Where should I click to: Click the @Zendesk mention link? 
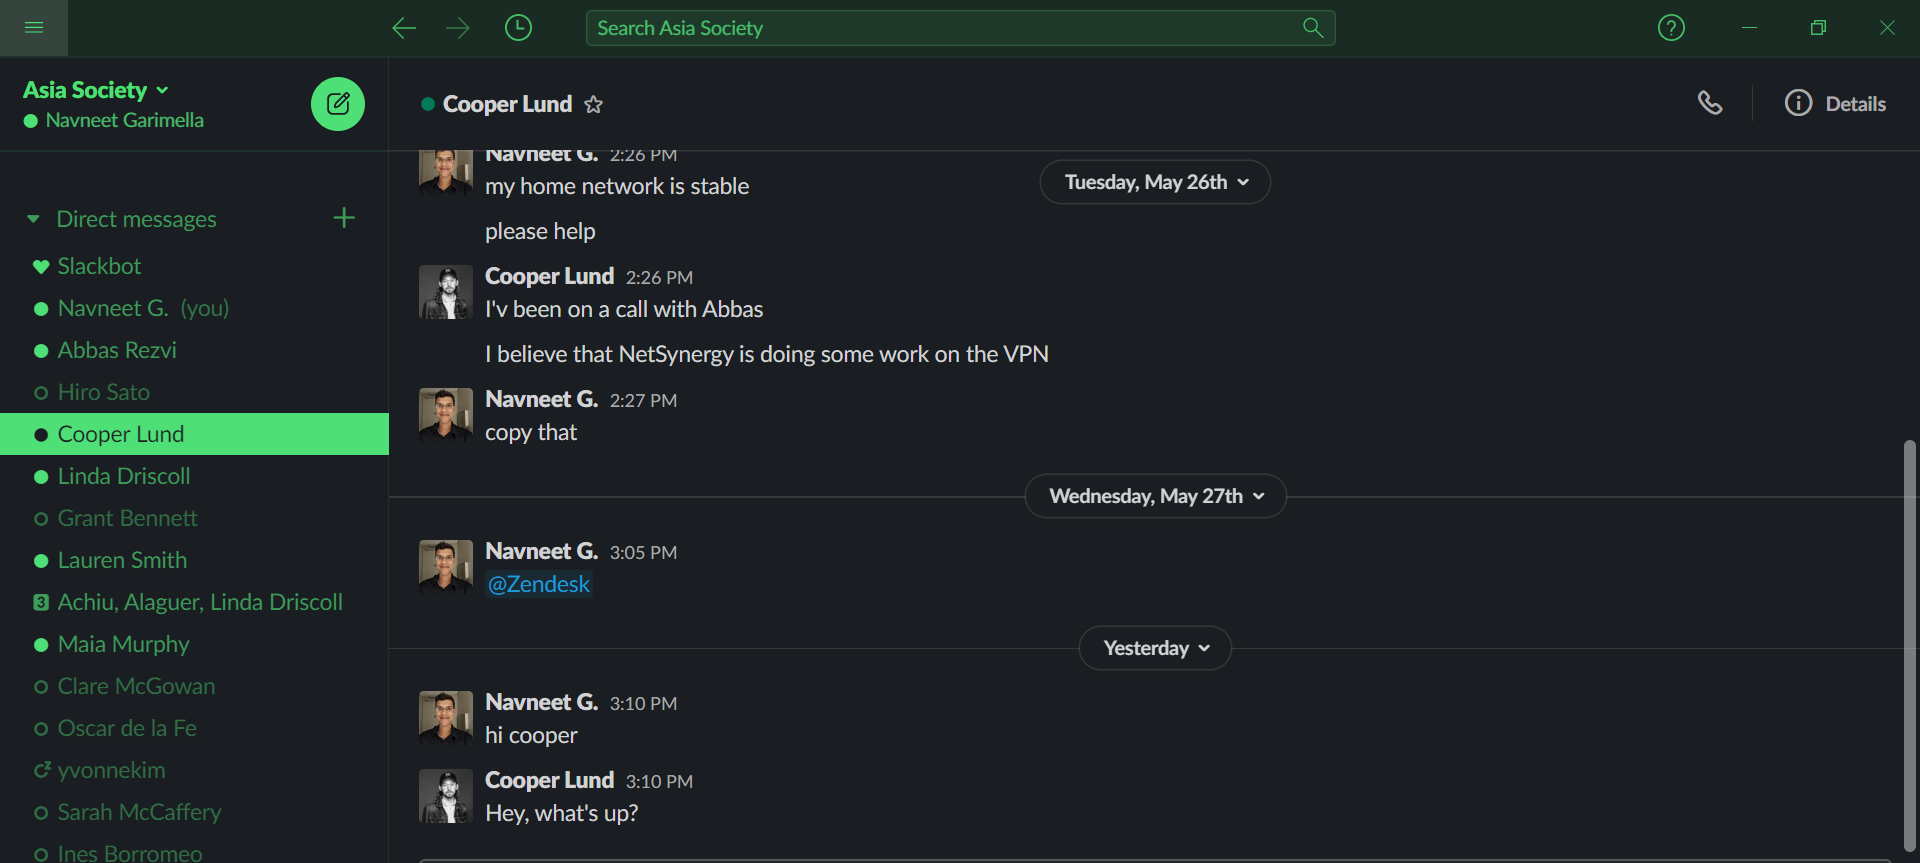[539, 584]
